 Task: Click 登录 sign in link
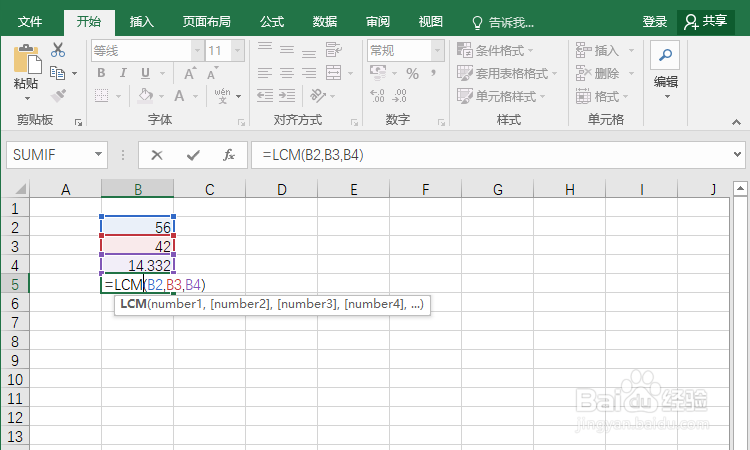pyautogui.click(x=654, y=22)
